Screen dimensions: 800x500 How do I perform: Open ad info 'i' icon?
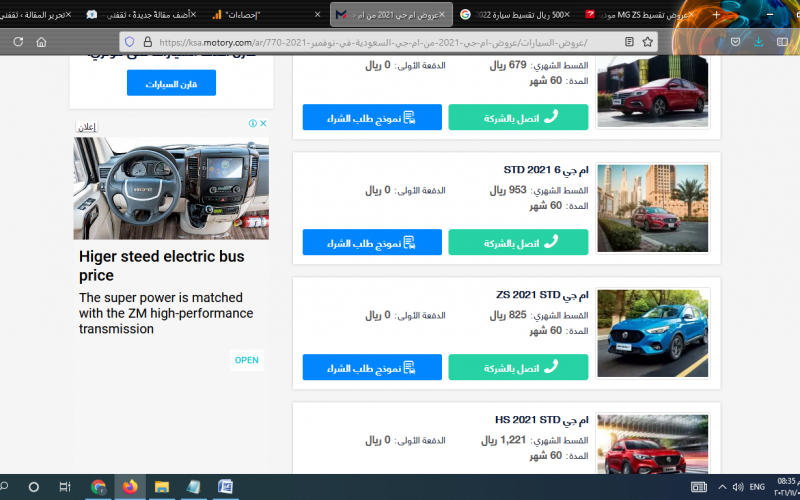(x=253, y=123)
